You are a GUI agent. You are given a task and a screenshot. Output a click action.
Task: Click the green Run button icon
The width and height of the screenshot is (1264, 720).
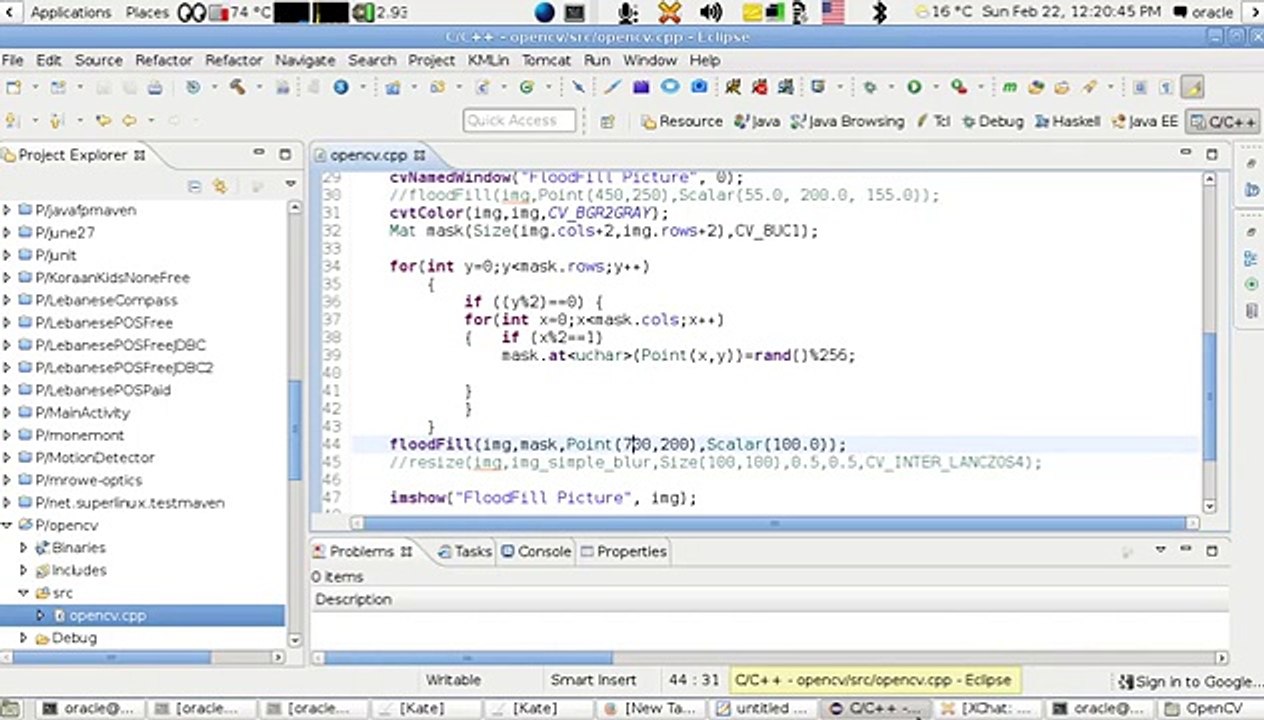coord(914,88)
